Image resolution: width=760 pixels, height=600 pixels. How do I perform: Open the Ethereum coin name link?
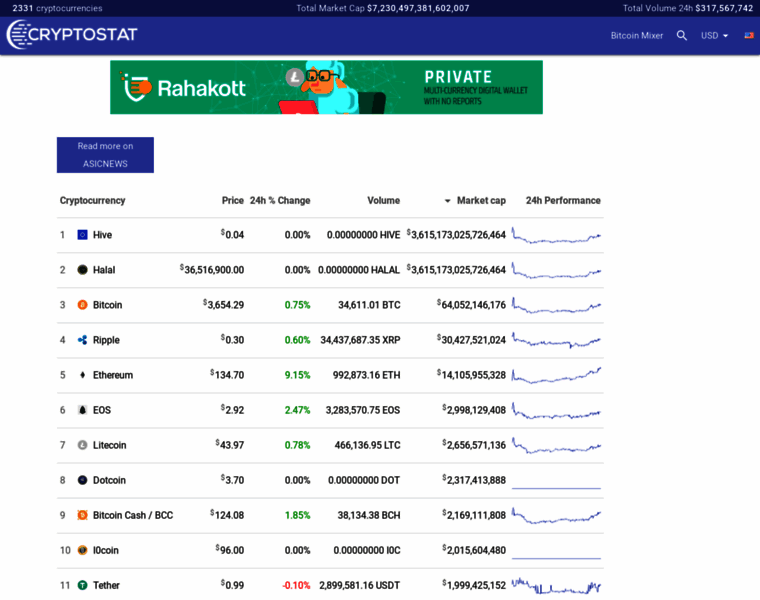[112, 375]
